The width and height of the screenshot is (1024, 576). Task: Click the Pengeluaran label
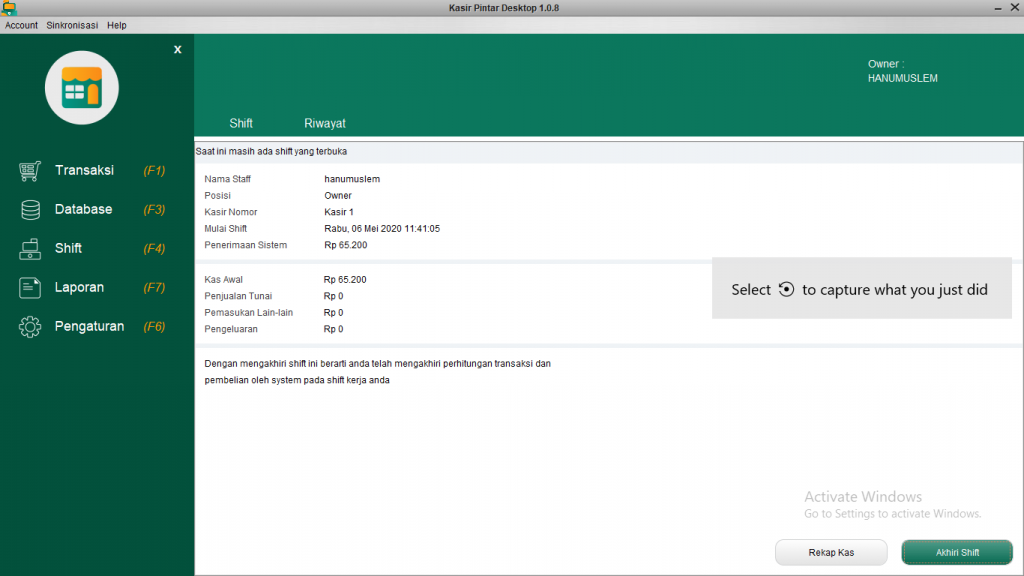coord(231,329)
